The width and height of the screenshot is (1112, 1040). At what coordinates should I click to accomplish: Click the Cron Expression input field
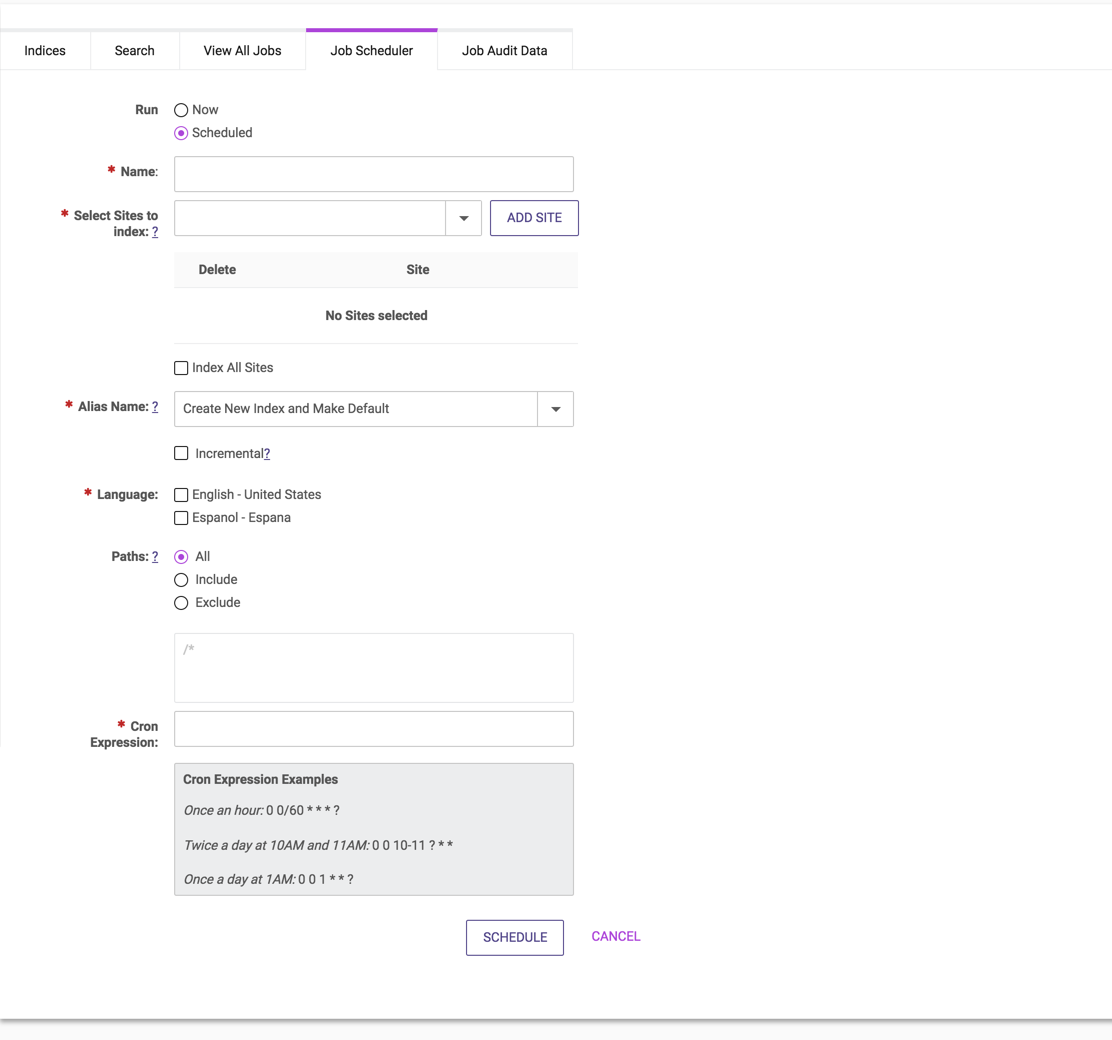click(373, 729)
